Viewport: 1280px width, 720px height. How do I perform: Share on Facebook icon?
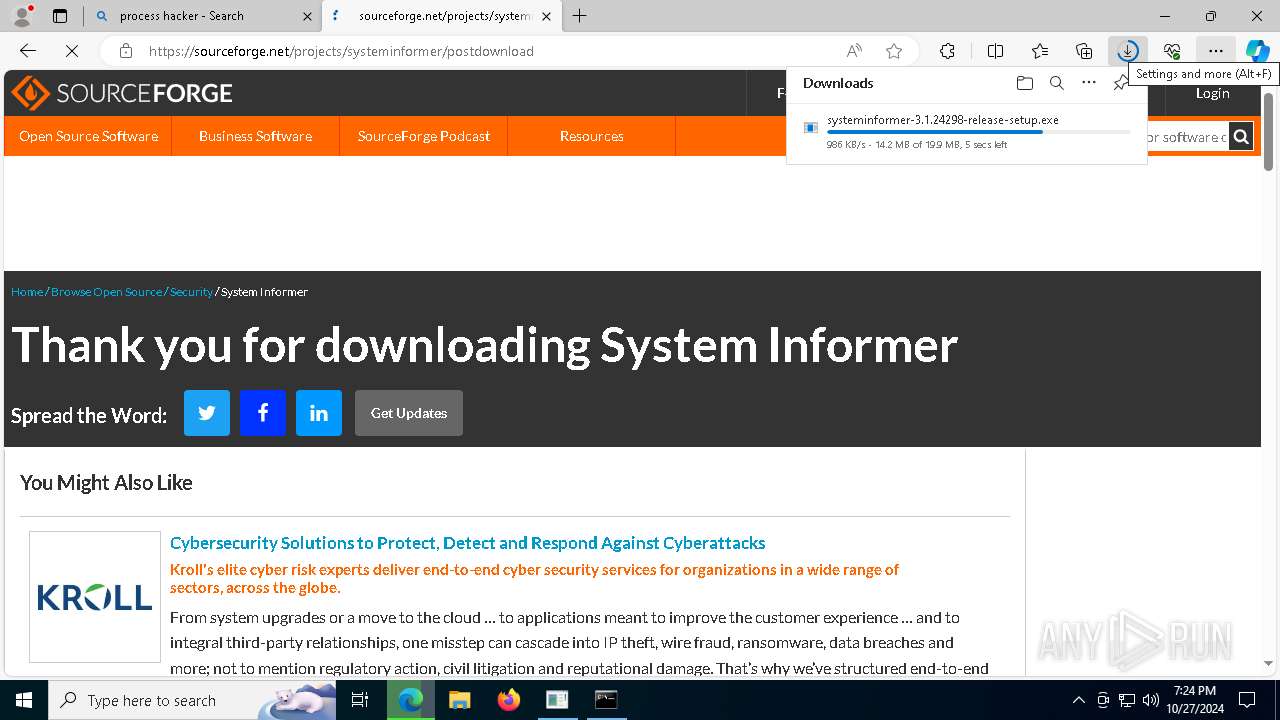click(x=263, y=413)
